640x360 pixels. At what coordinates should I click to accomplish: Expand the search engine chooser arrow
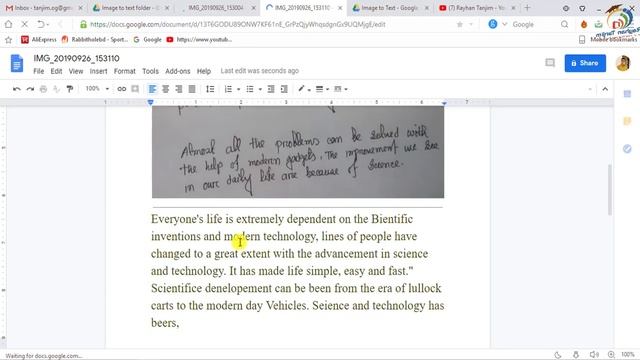pos(504,24)
